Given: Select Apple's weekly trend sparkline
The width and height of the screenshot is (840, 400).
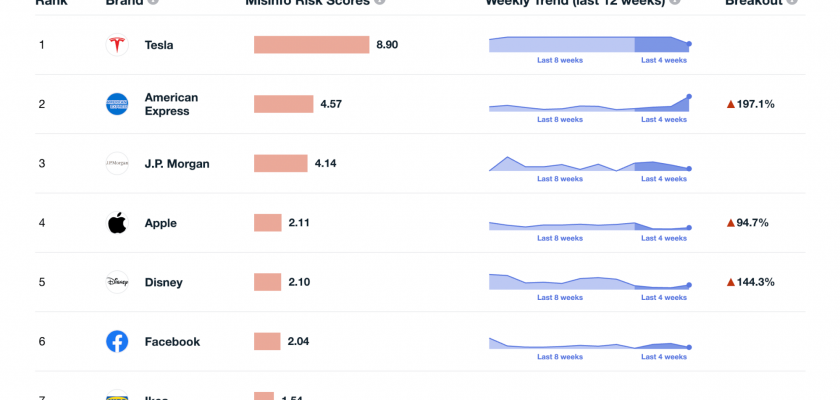Looking at the screenshot, I should coord(589,225).
